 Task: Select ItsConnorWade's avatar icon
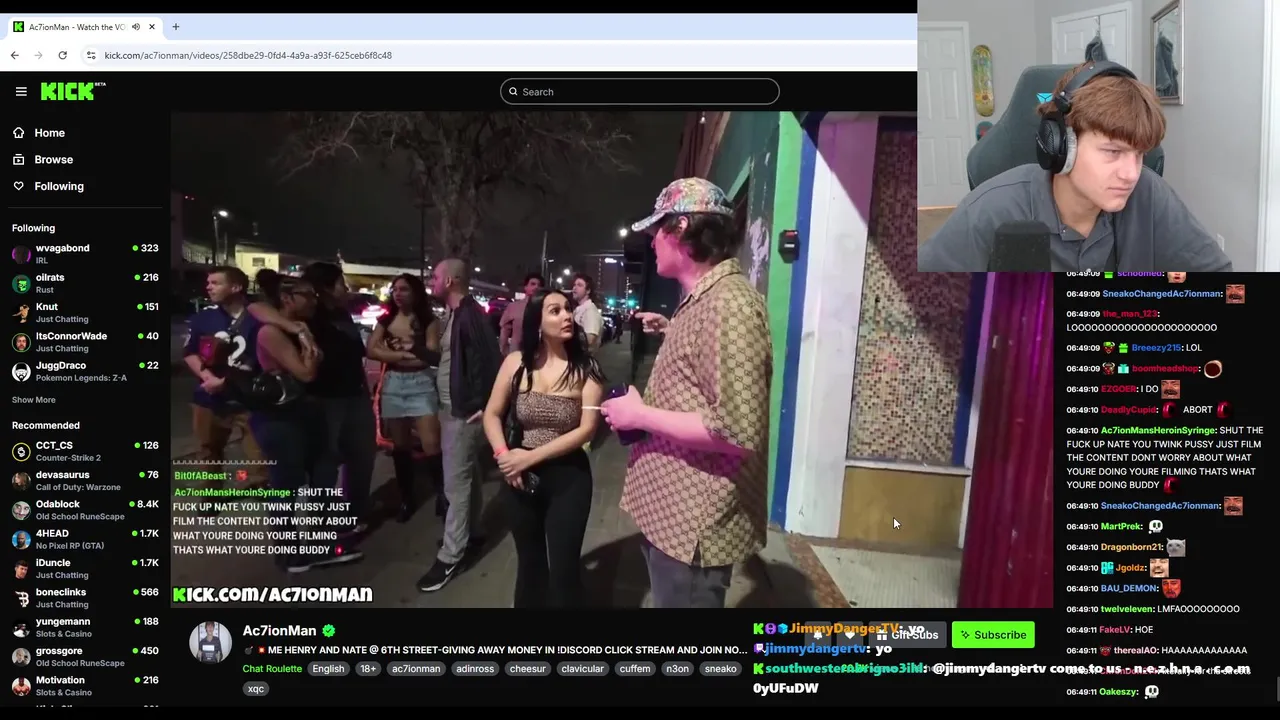(x=21, y=342)
